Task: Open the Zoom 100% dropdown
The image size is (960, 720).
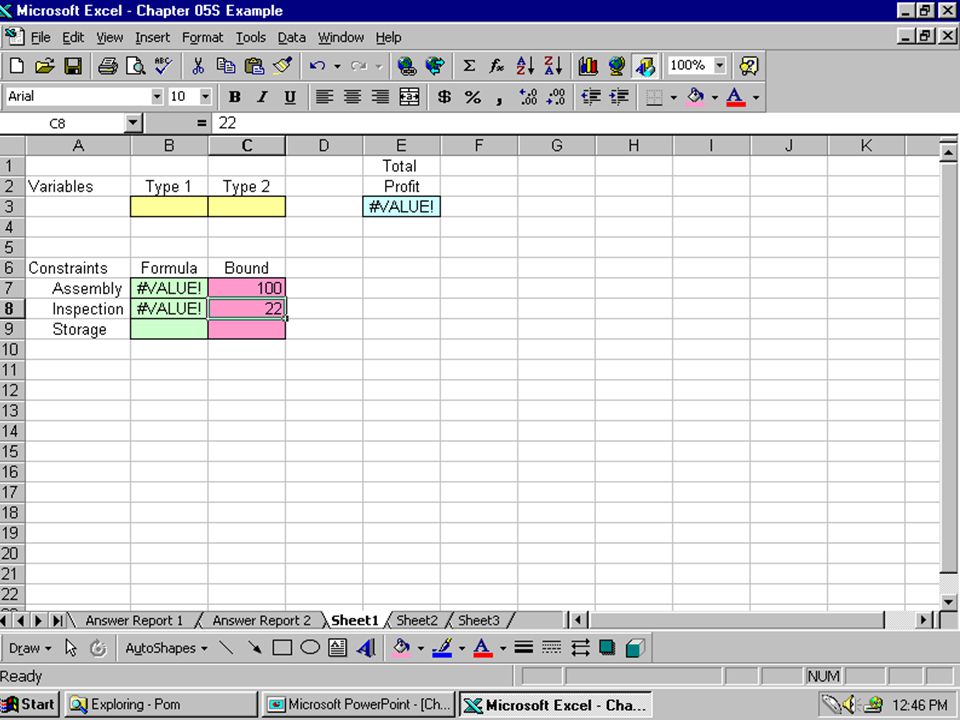Action: pyautogui.click(x=720, y=65)
